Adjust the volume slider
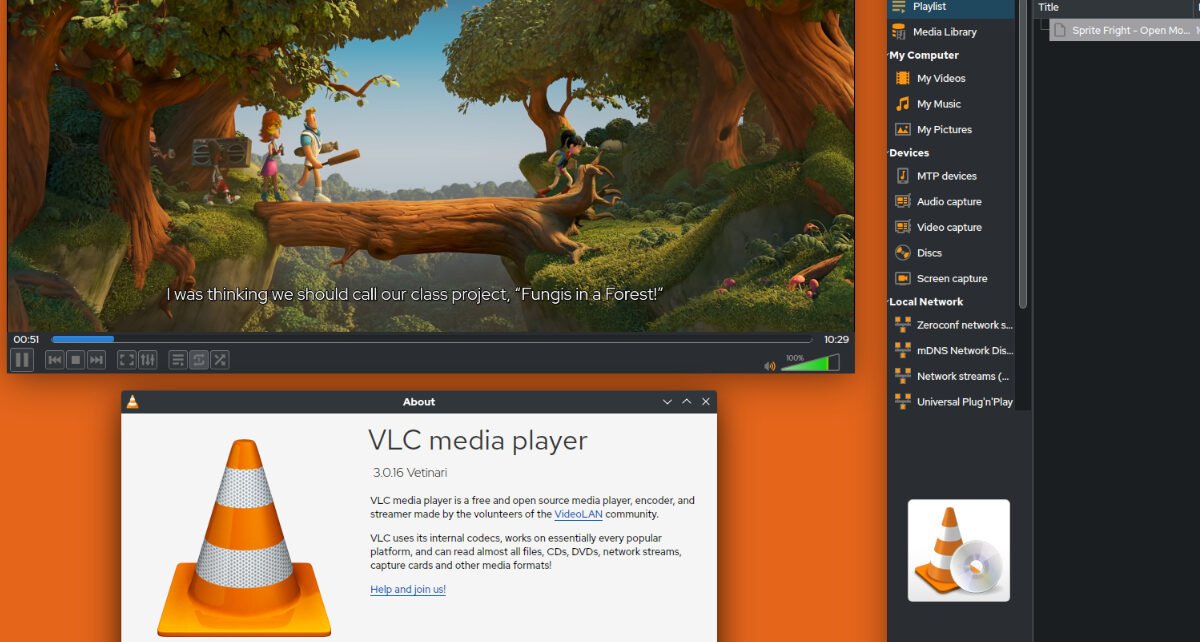The image size is (1200, 642). point(810,363)
